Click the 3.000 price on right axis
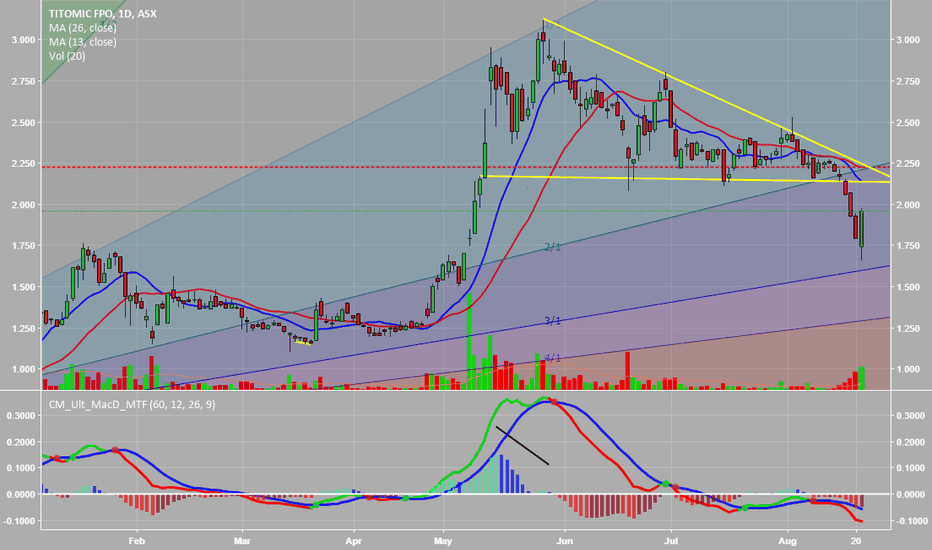Image resolution: width=932 pixels, height=550 pixels. point(908,40)
